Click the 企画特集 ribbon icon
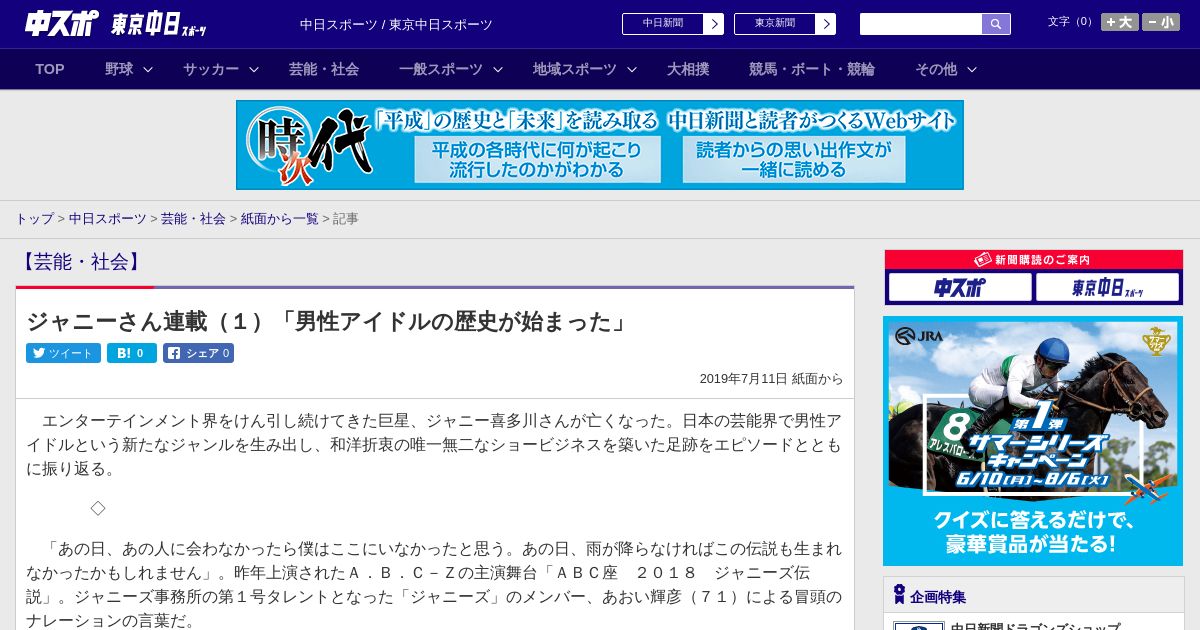 [x=899, y=595]
